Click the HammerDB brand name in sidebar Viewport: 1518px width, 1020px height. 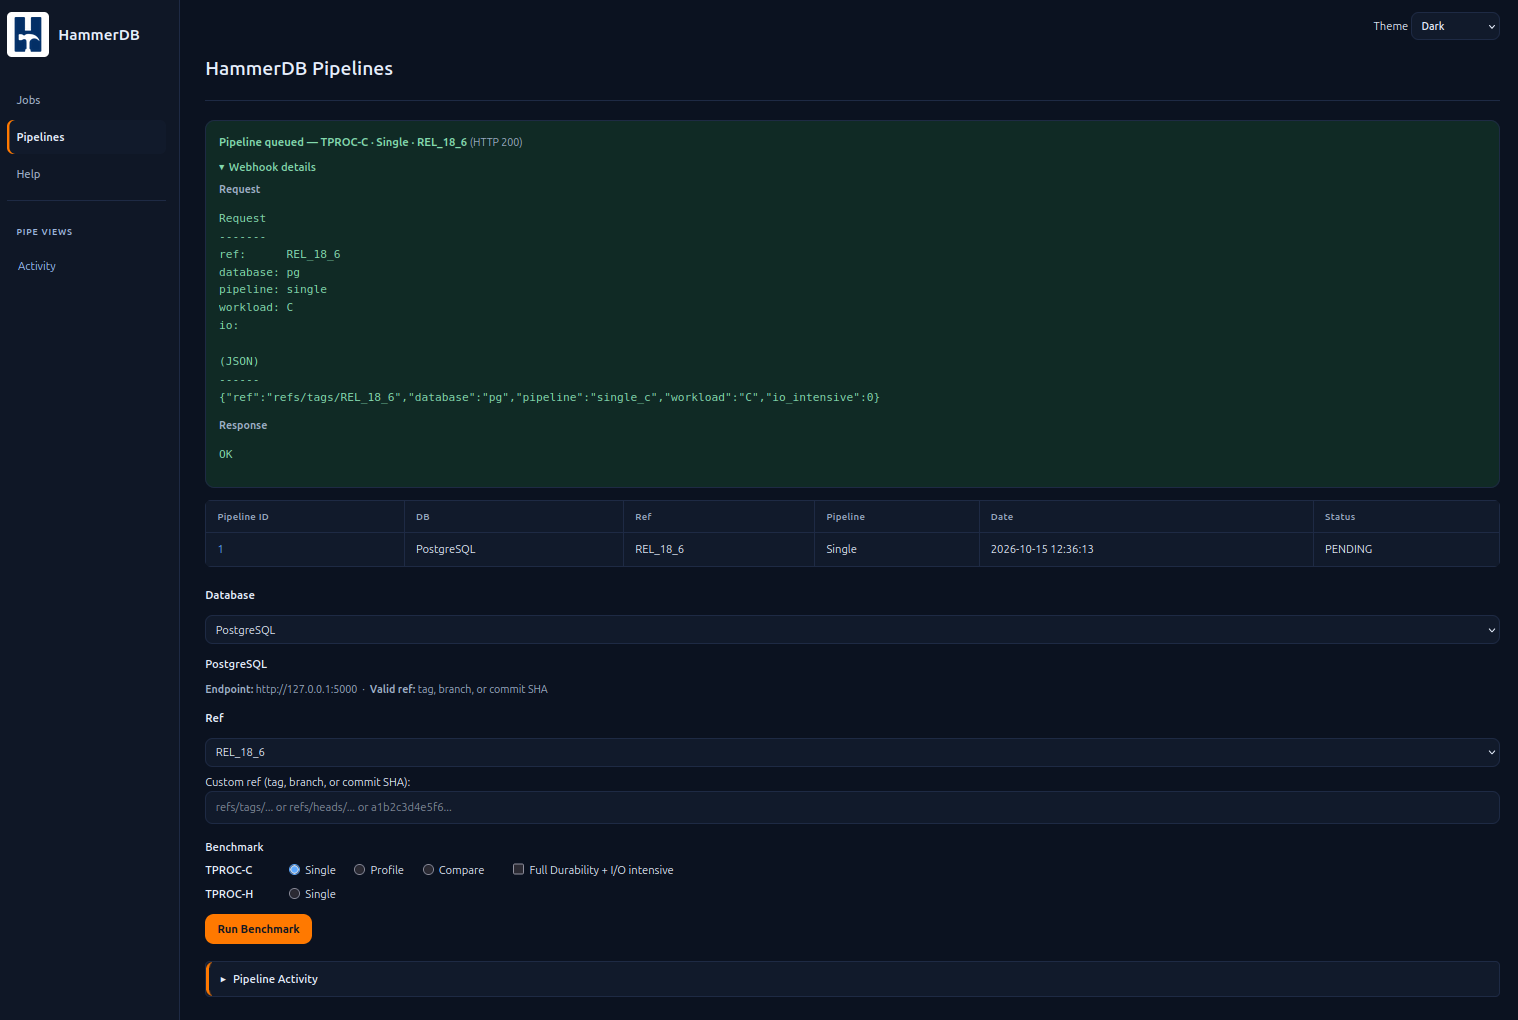[99, 35]
